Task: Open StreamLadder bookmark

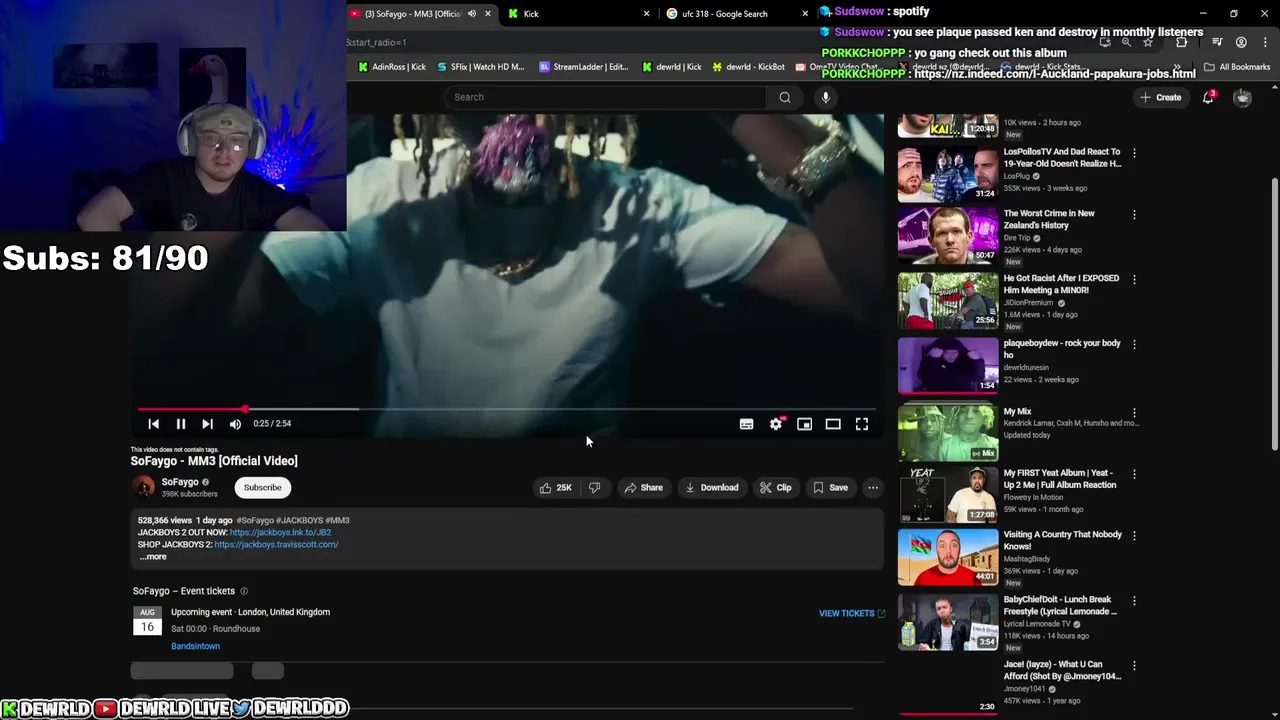Action: coord(583,67)
